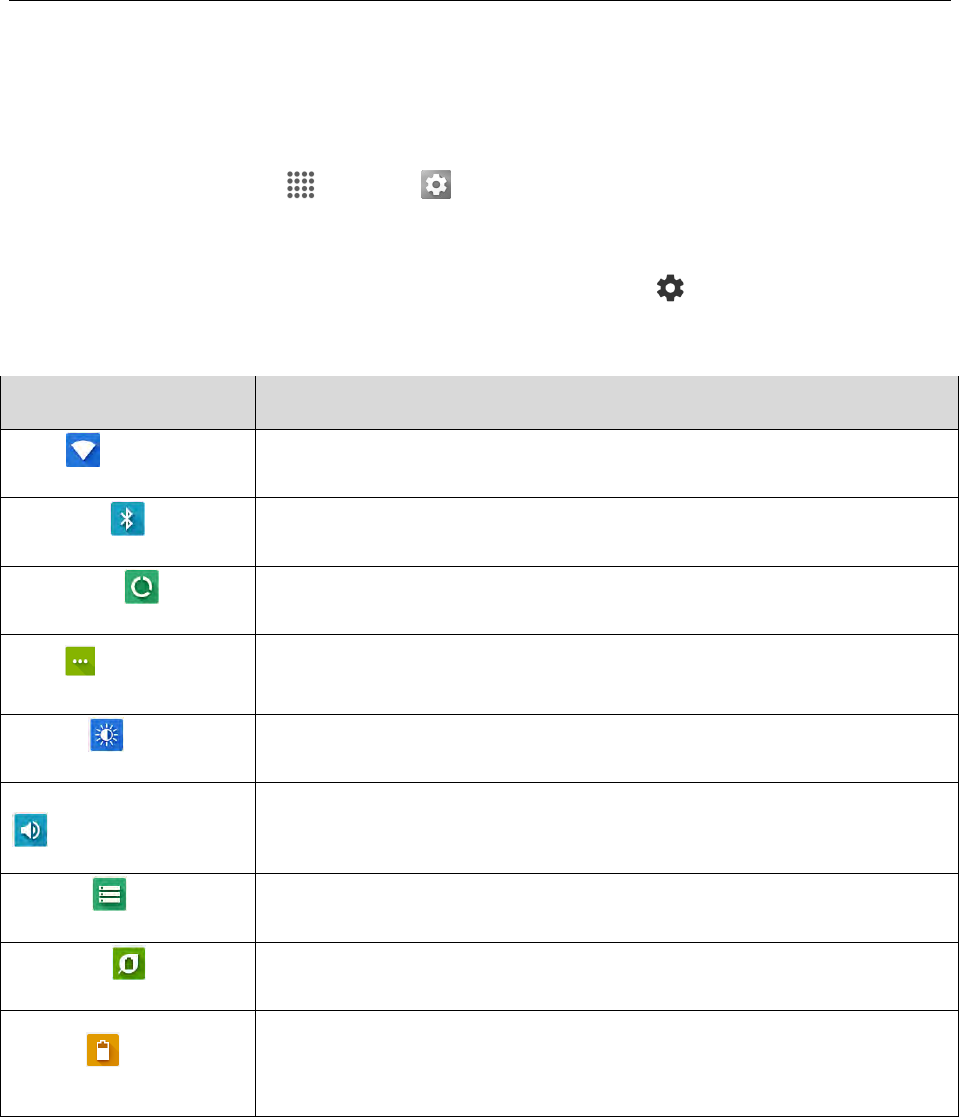This screenshot has width=959, height=1117.
Task: Click the gray header cell above icon column
Action: click(128, 402)
